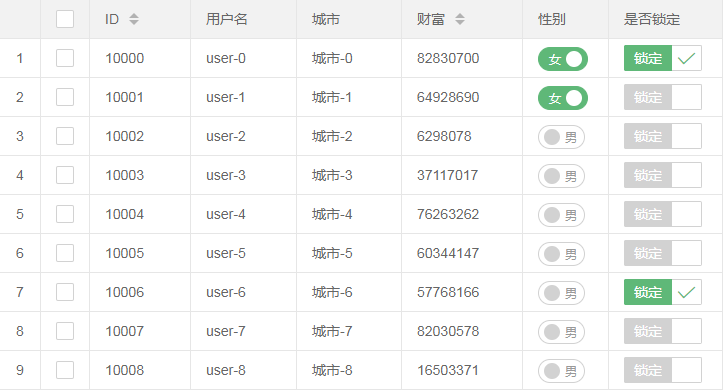Switch user-2 gender toggle from 男
Viewport: 723px width, 390px height.
(561, 137)
